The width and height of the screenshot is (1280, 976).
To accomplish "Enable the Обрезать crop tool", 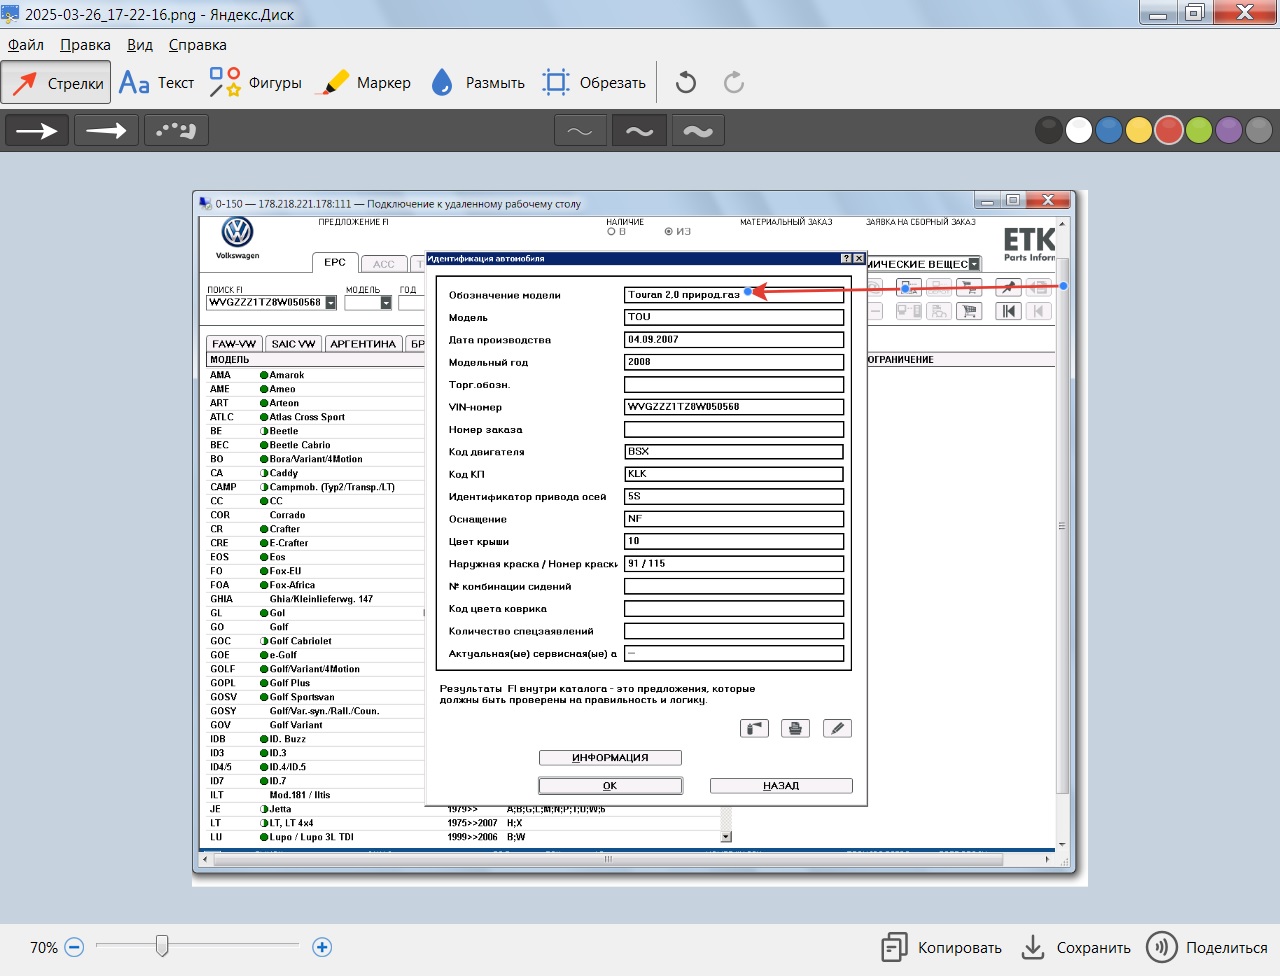I will 594,83.
